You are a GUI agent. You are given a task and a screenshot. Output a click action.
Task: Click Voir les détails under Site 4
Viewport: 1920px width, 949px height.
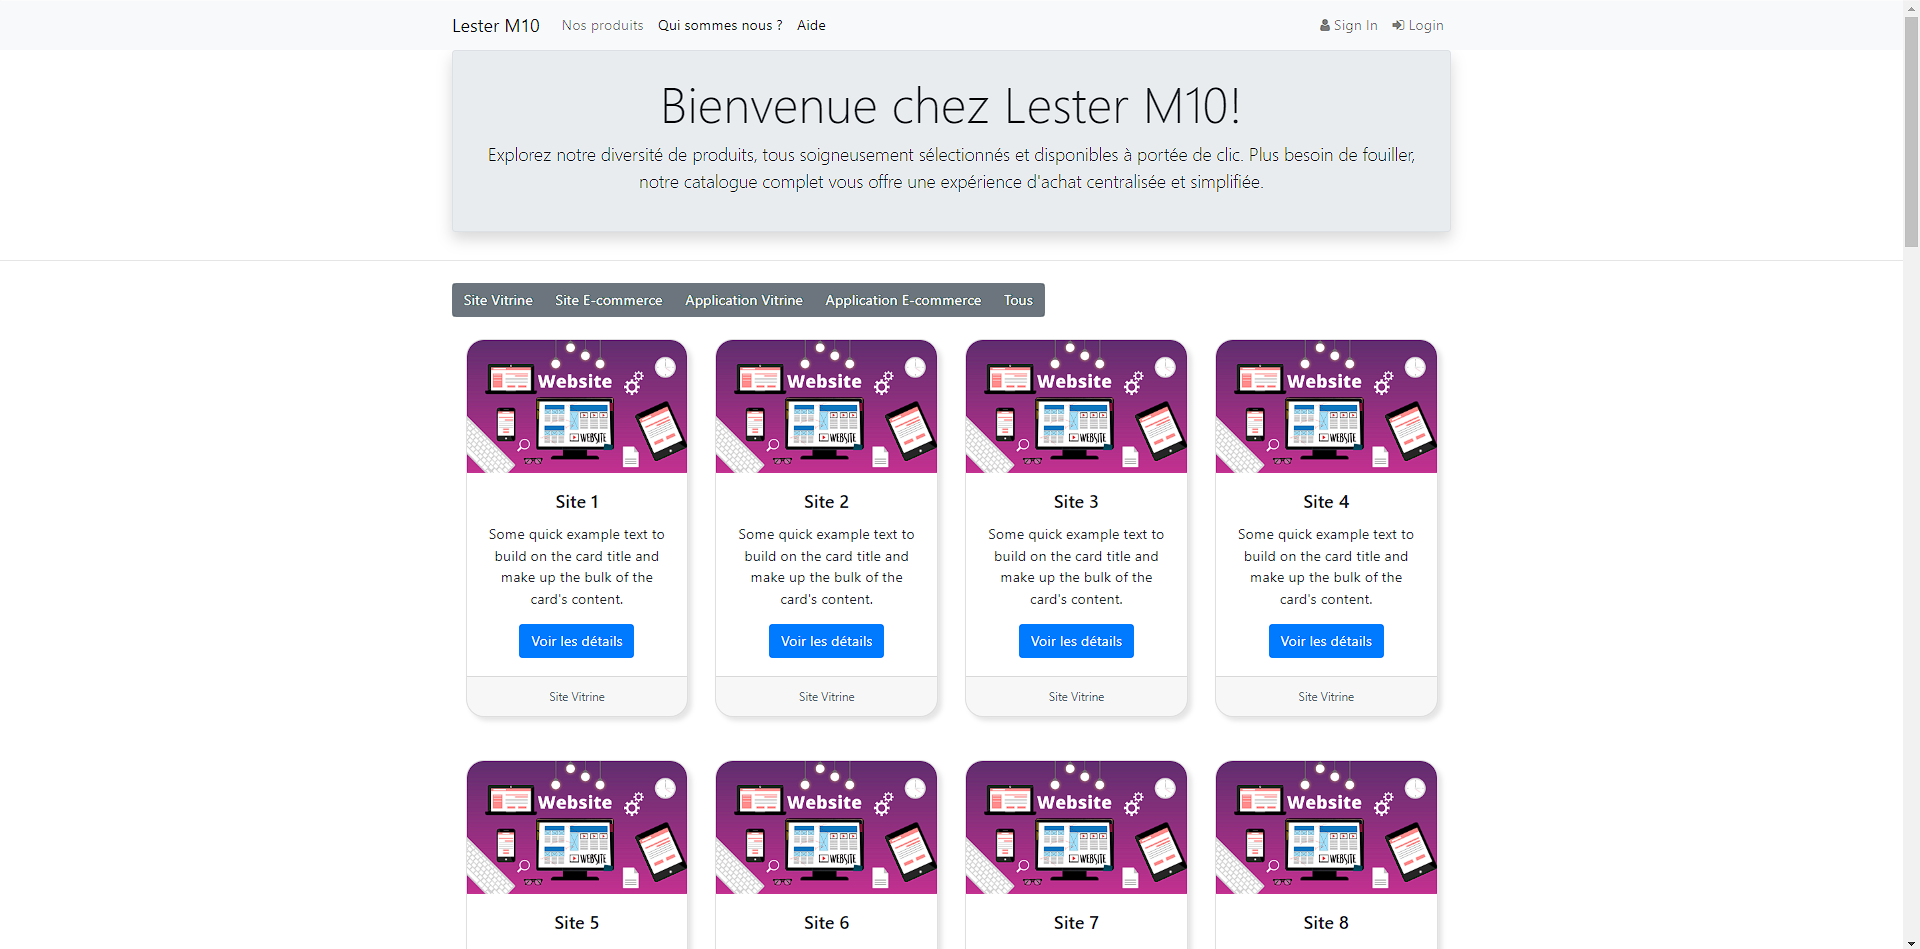[x=1326, y=641]
